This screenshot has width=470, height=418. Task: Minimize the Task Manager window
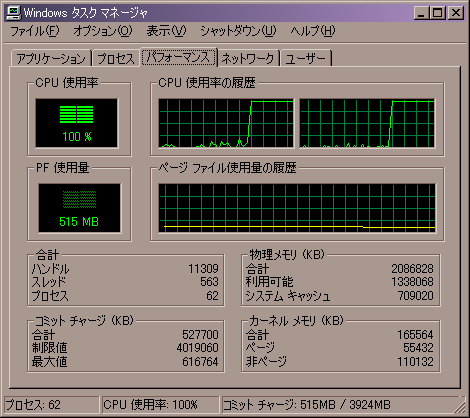421,13
